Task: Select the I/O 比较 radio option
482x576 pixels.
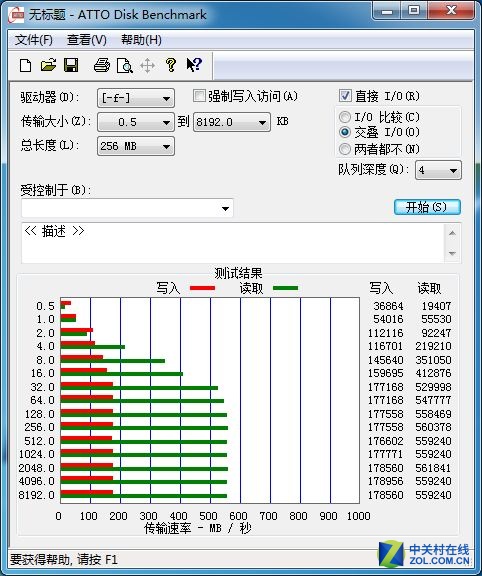Action: coord(344,117)
